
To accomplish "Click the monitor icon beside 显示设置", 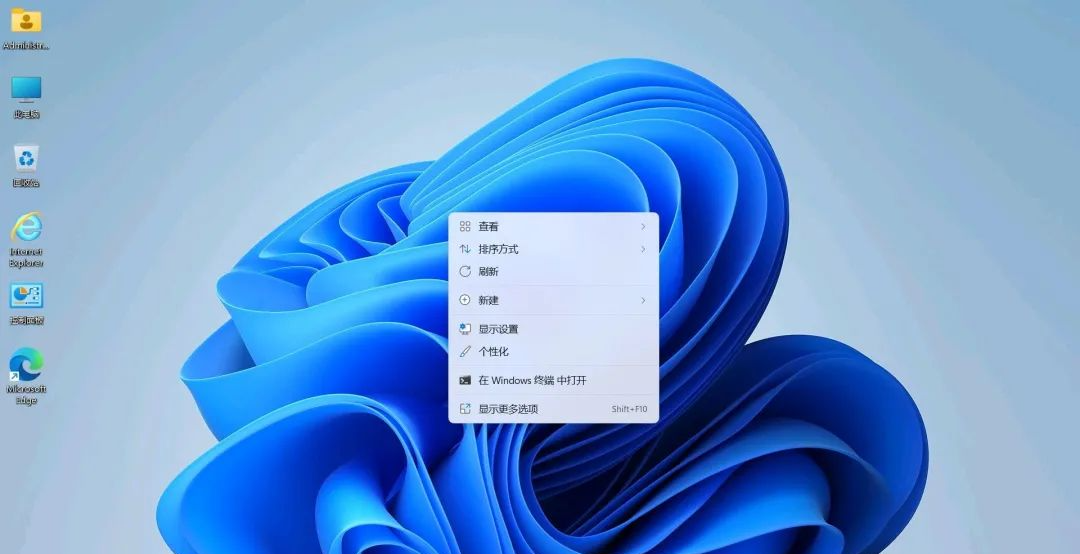I will [x=465, y=329].
